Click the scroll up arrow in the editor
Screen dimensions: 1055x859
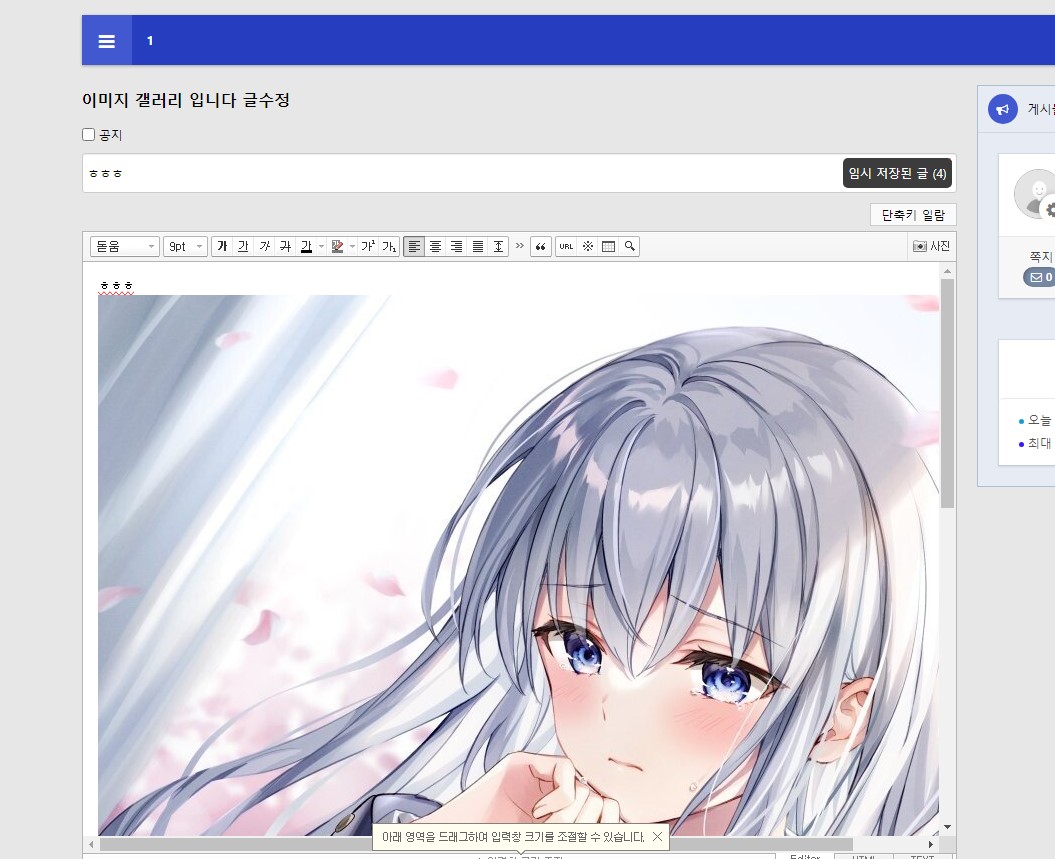point(947,271)
